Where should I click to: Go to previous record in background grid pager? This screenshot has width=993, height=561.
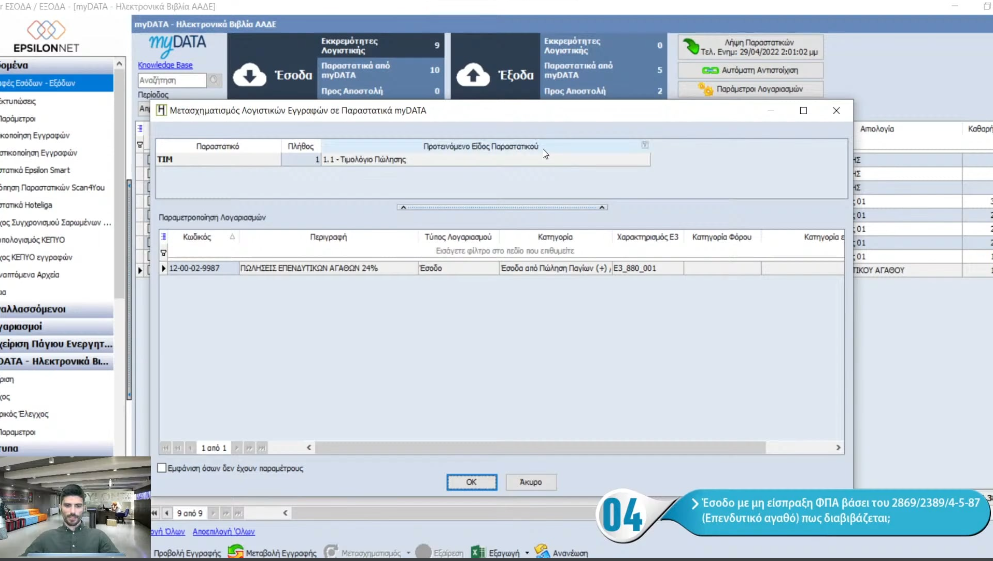click(x=167, y=513)
